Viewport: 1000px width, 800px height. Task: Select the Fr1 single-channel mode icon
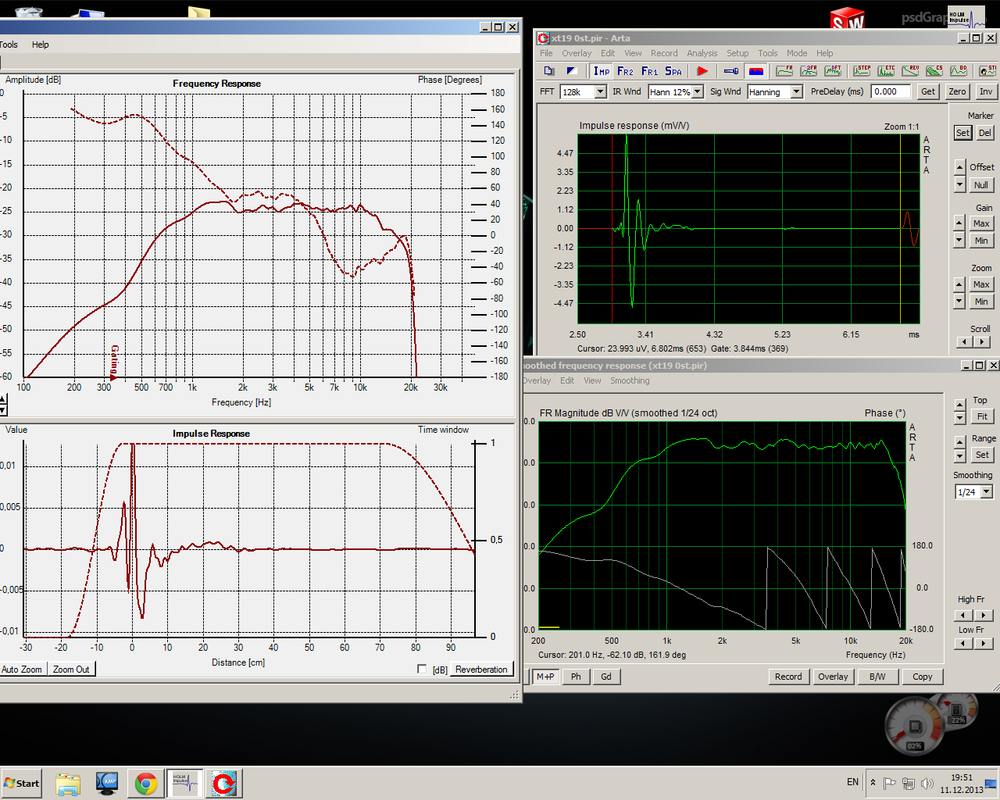(649, 71)
